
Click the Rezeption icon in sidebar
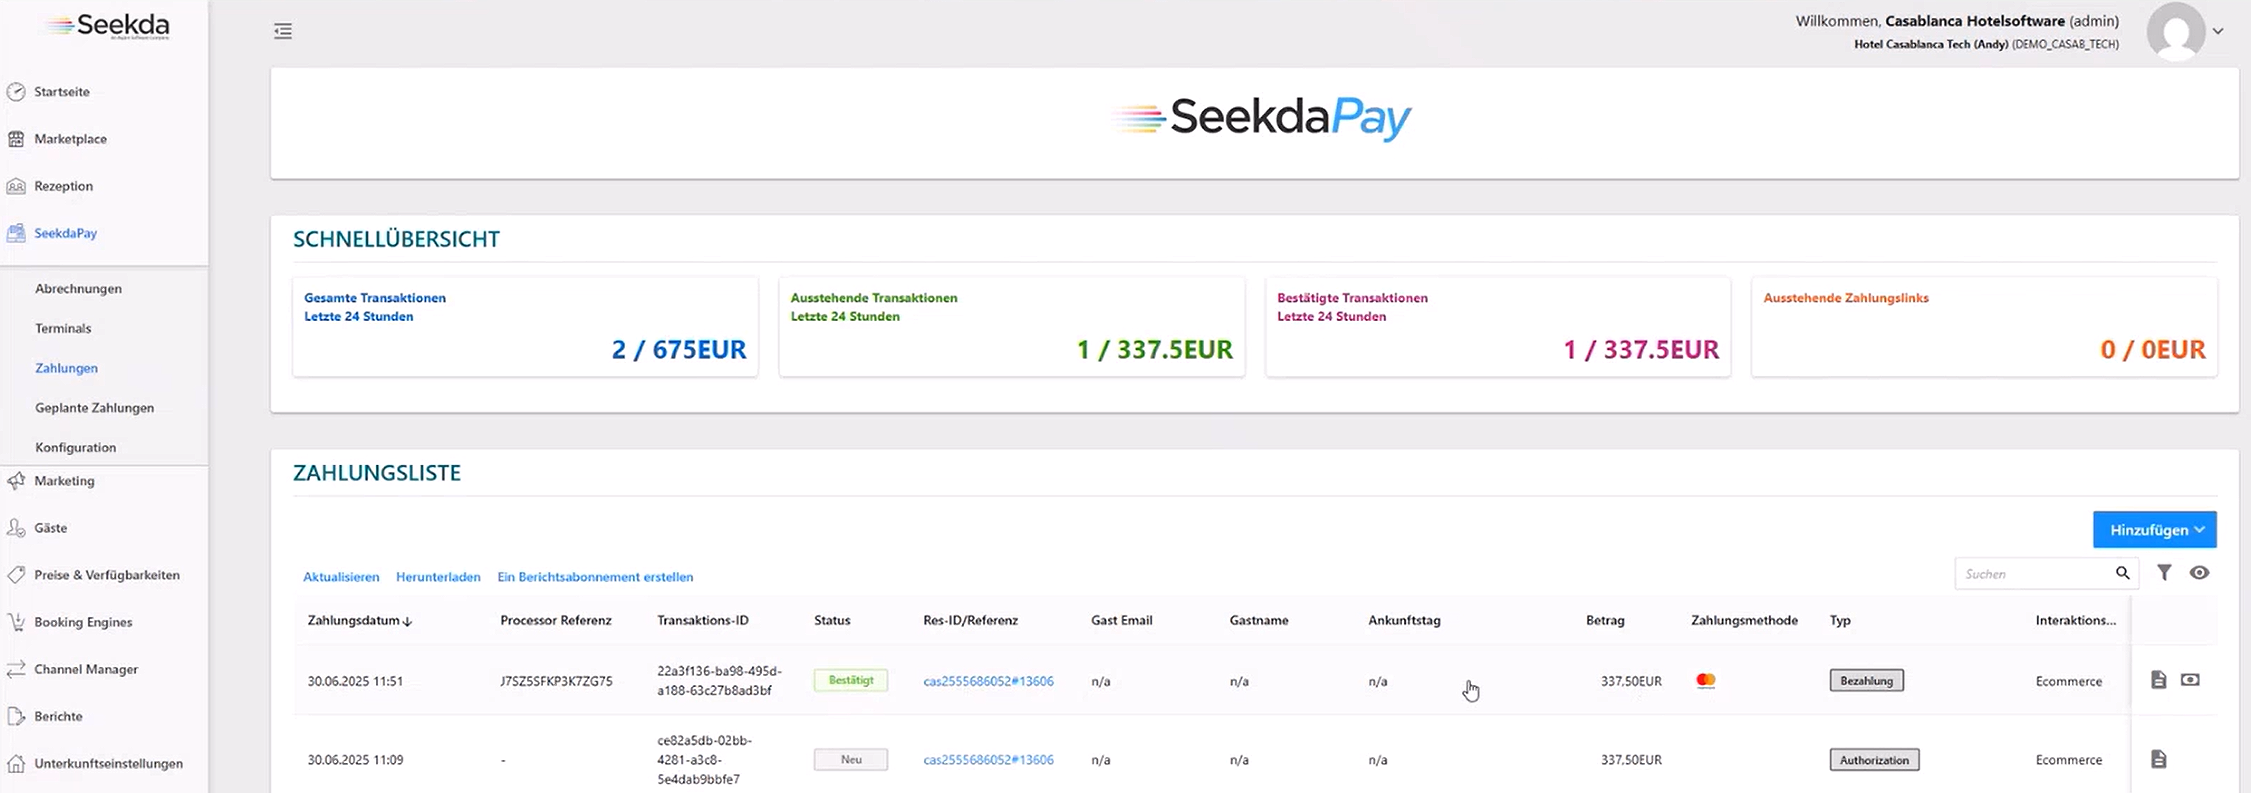click(16, 186)
